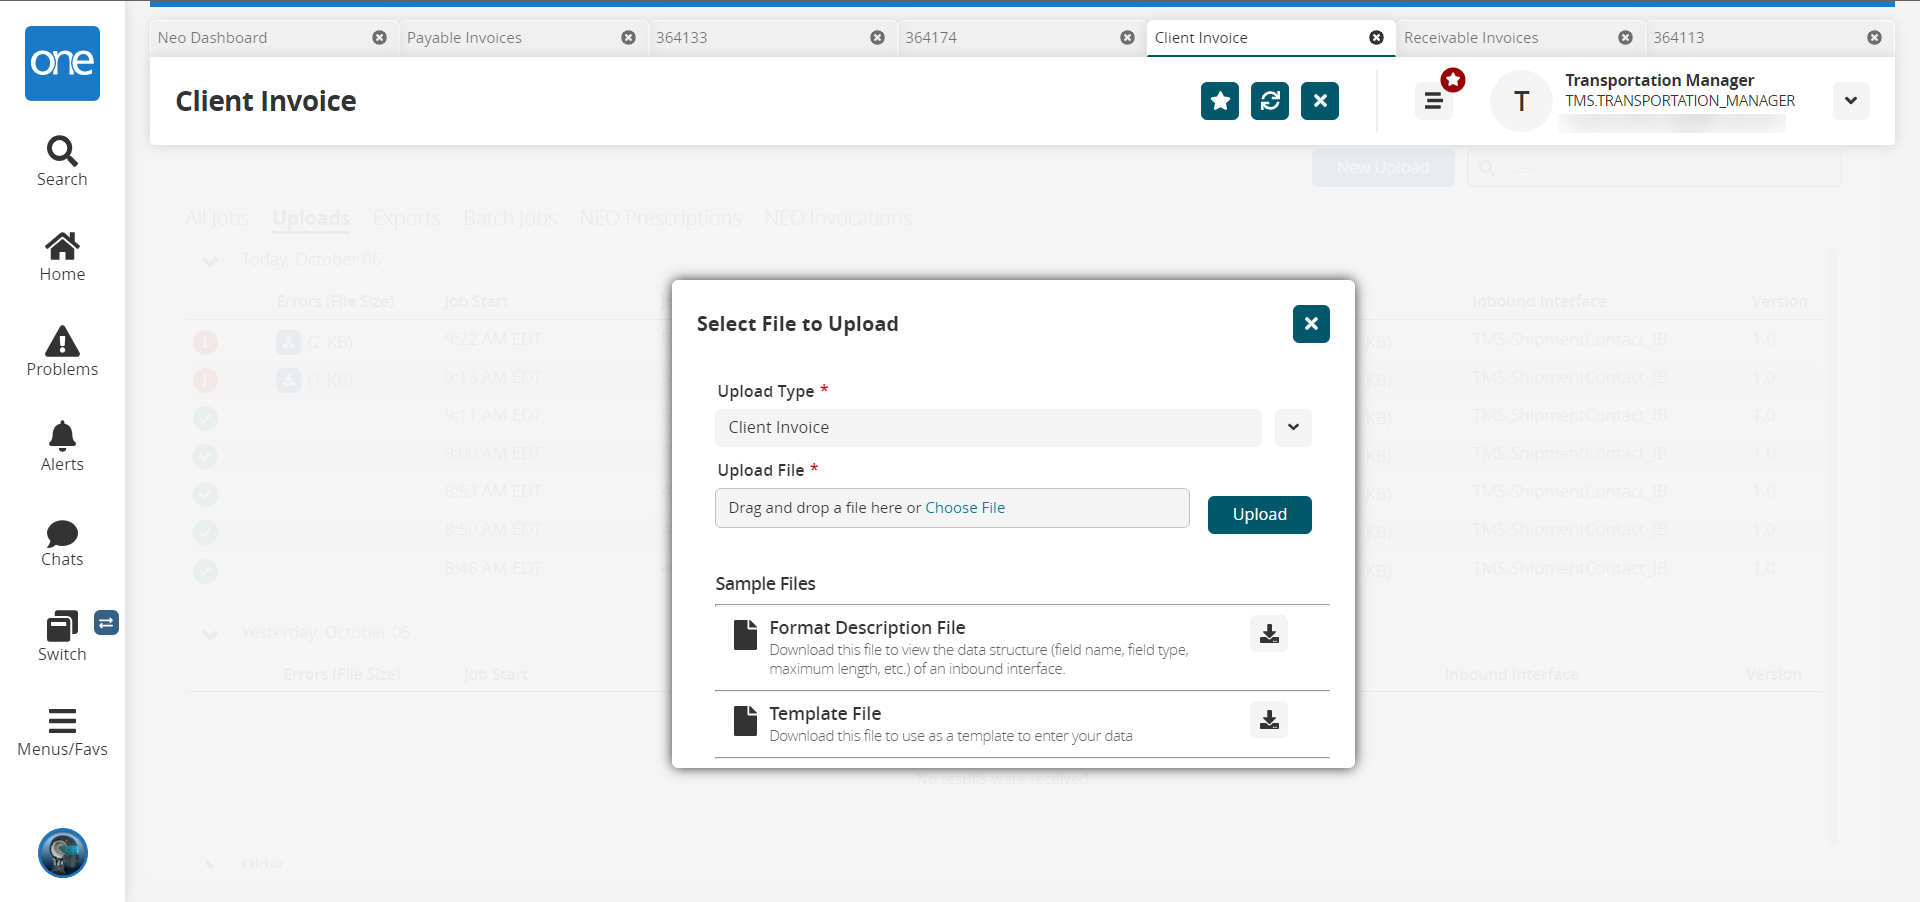Screen dimensions: 1920x902
Task: Open the Problems warning icon
Action: point(62,342)
